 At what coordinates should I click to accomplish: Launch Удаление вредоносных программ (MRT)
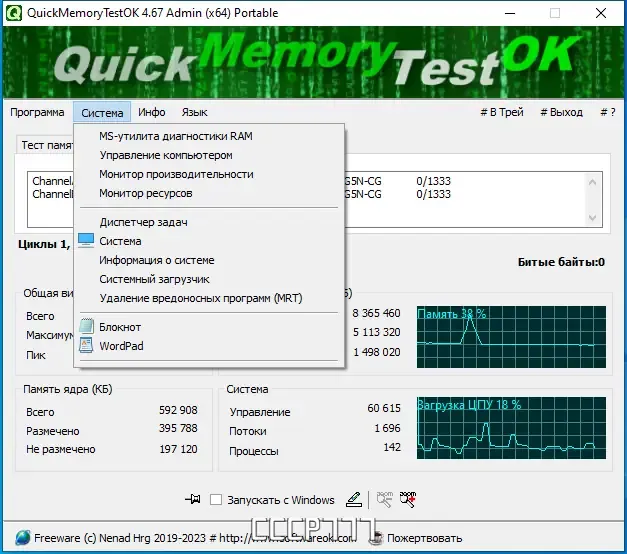[x=209, y=298]
